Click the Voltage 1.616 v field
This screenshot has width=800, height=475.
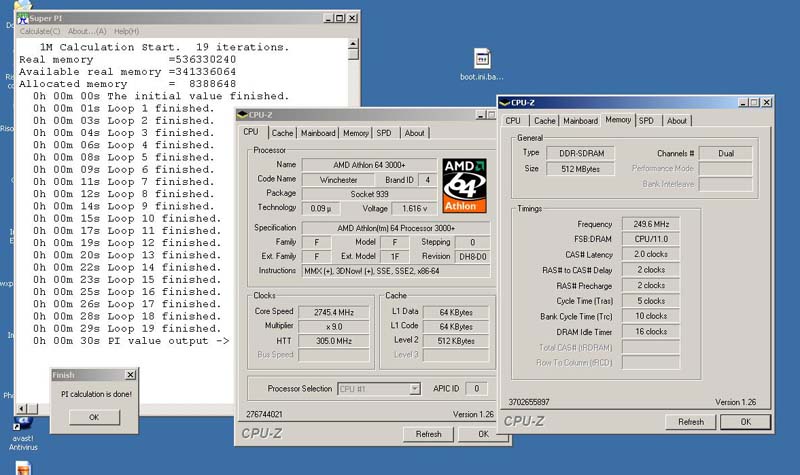415,208
